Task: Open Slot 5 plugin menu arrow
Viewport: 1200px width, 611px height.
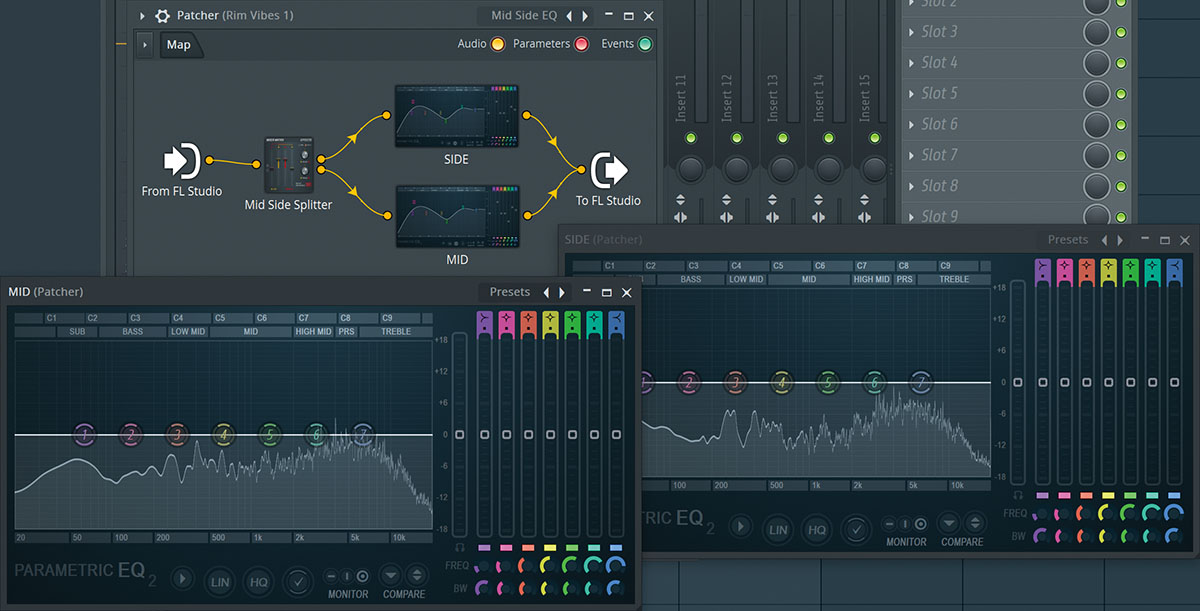Action: pos(911,94)
